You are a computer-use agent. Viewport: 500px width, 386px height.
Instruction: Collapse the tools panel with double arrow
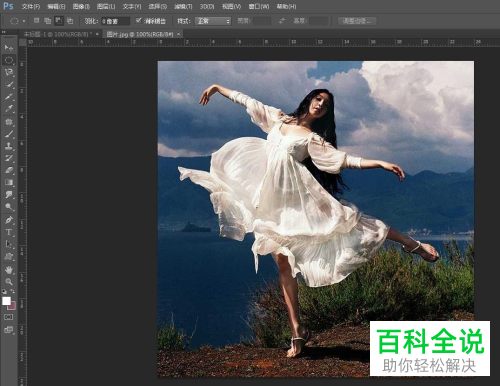pos(4,32)
